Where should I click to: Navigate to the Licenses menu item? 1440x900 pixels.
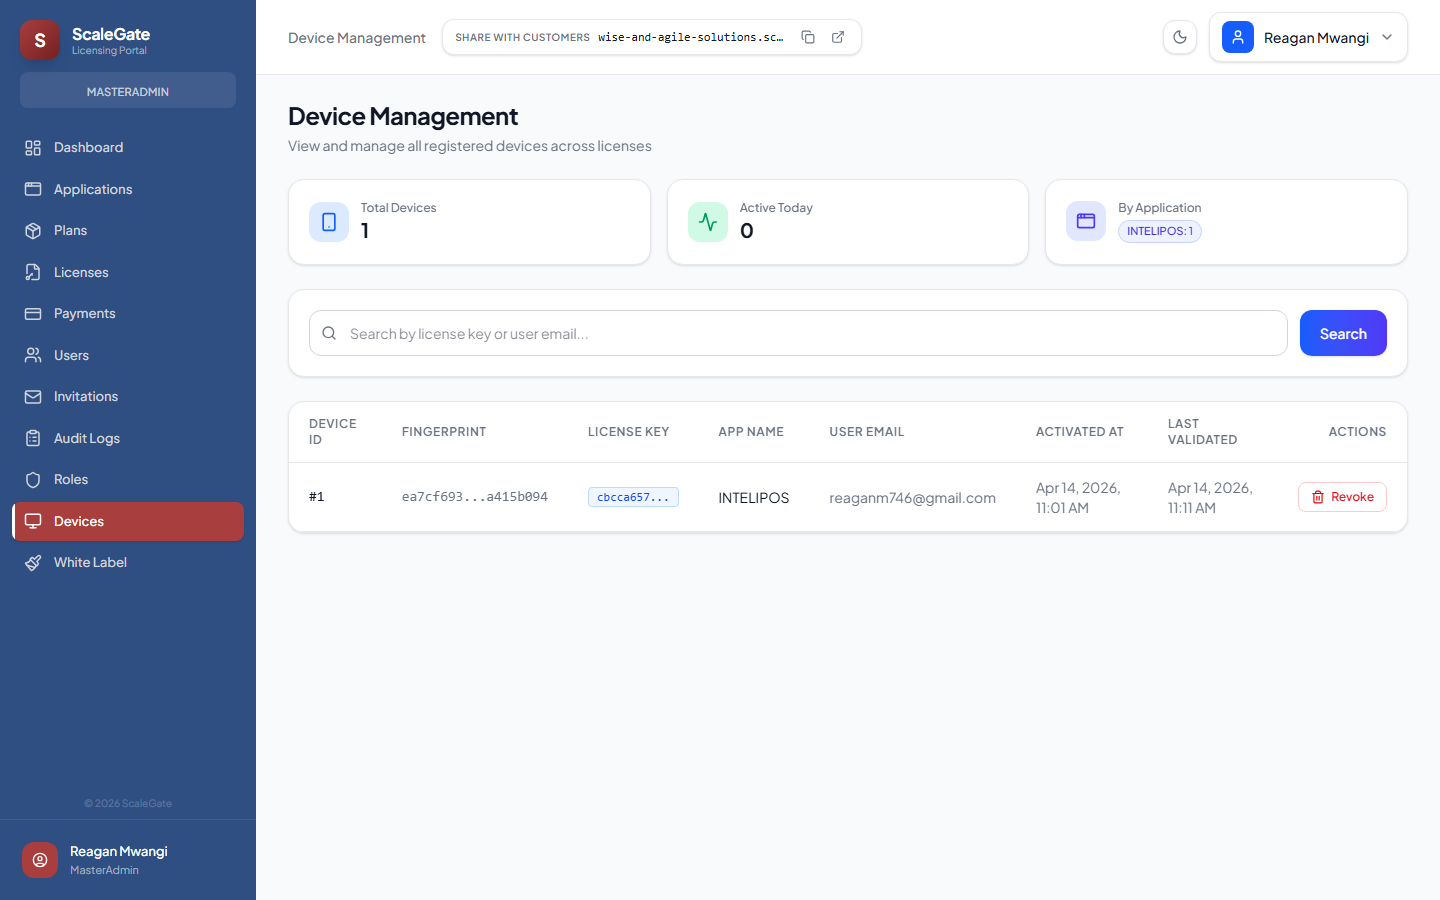(81, 271)
